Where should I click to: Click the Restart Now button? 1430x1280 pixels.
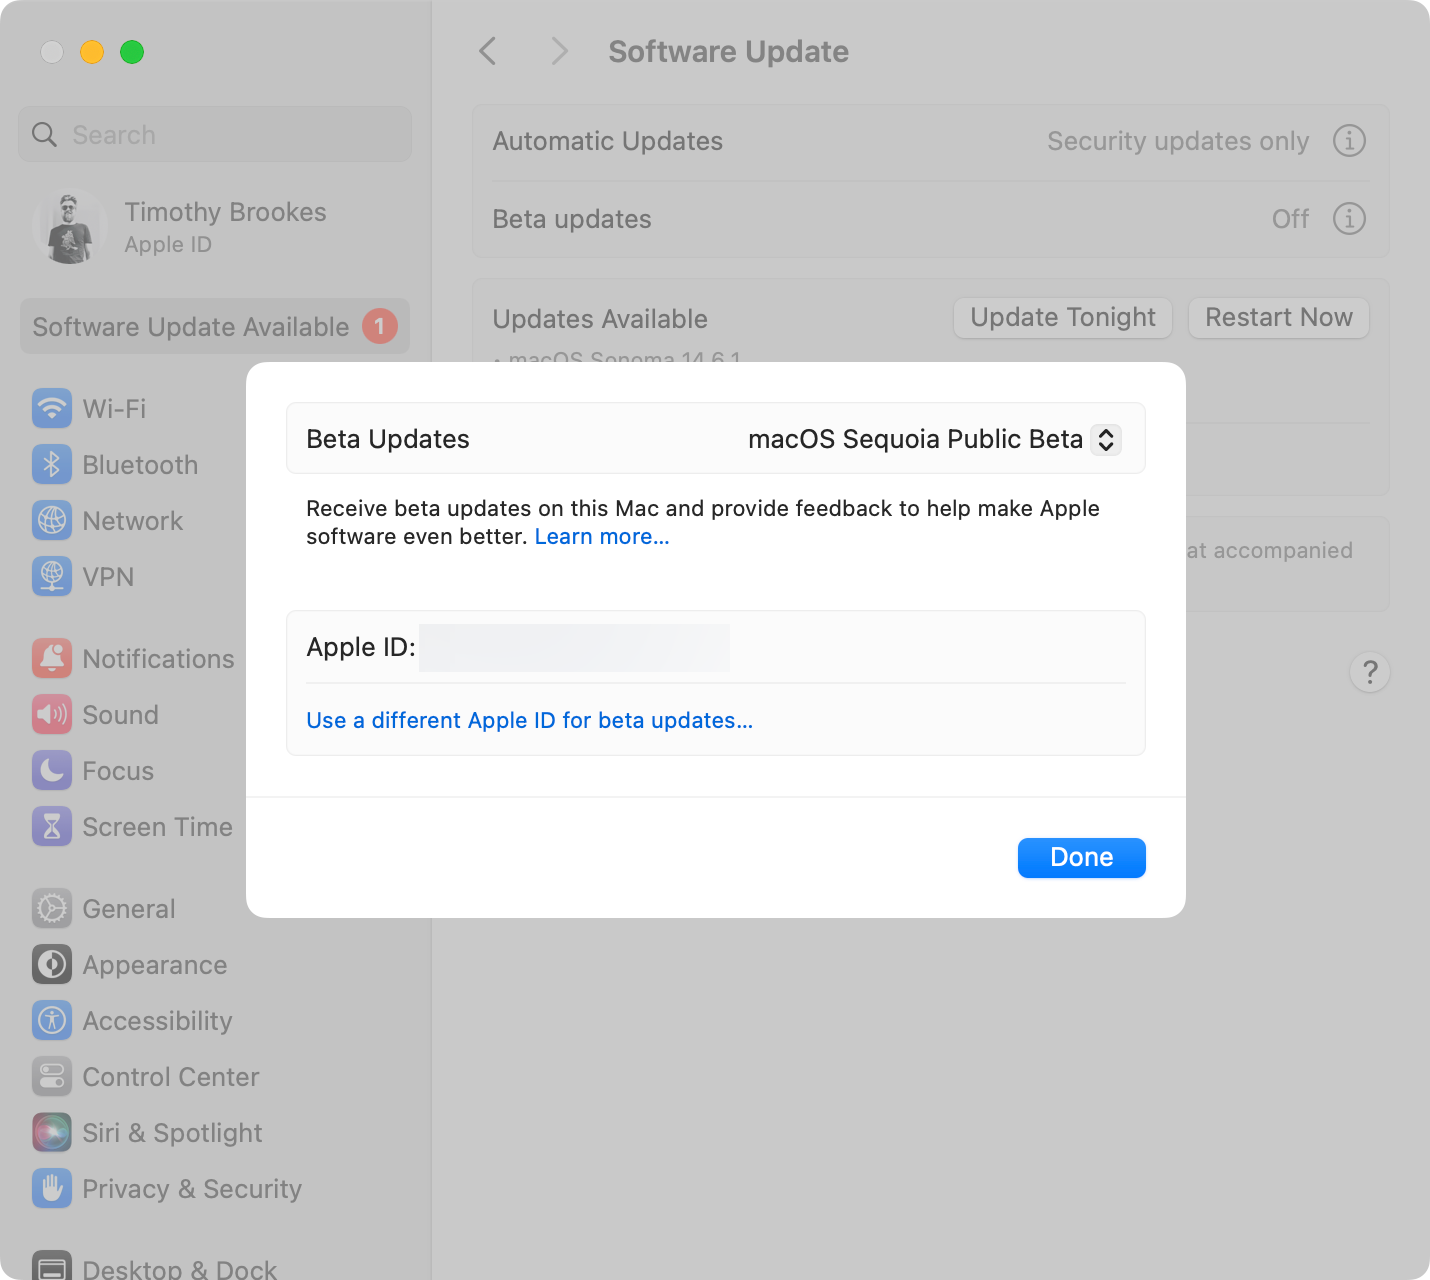pyautogui.click(x=1279, y=318)
